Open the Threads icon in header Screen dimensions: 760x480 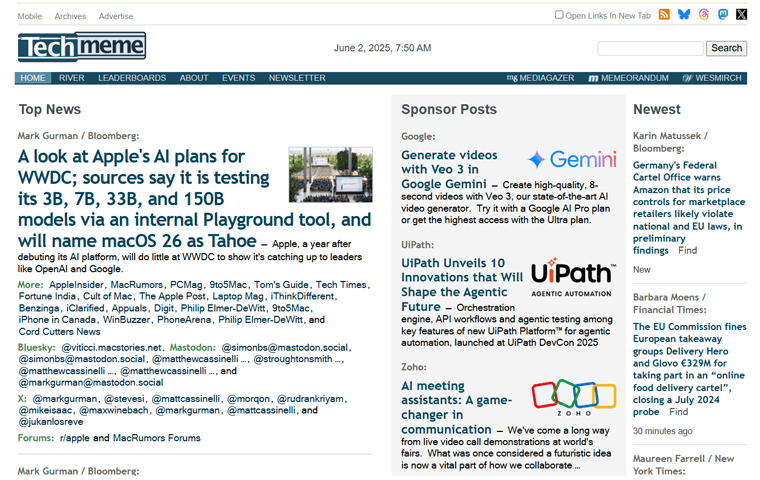click(704, 15)
